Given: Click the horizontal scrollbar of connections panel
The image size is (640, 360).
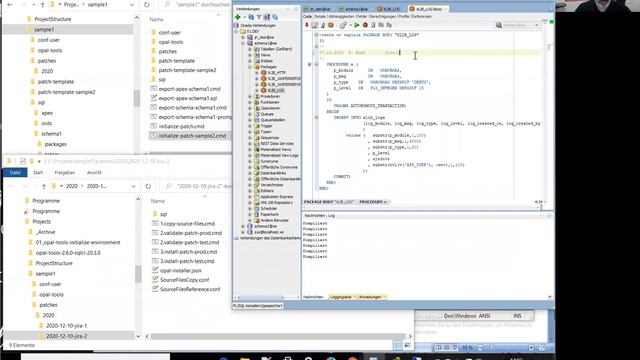Looking at the screenshot, I should point(260,298).
